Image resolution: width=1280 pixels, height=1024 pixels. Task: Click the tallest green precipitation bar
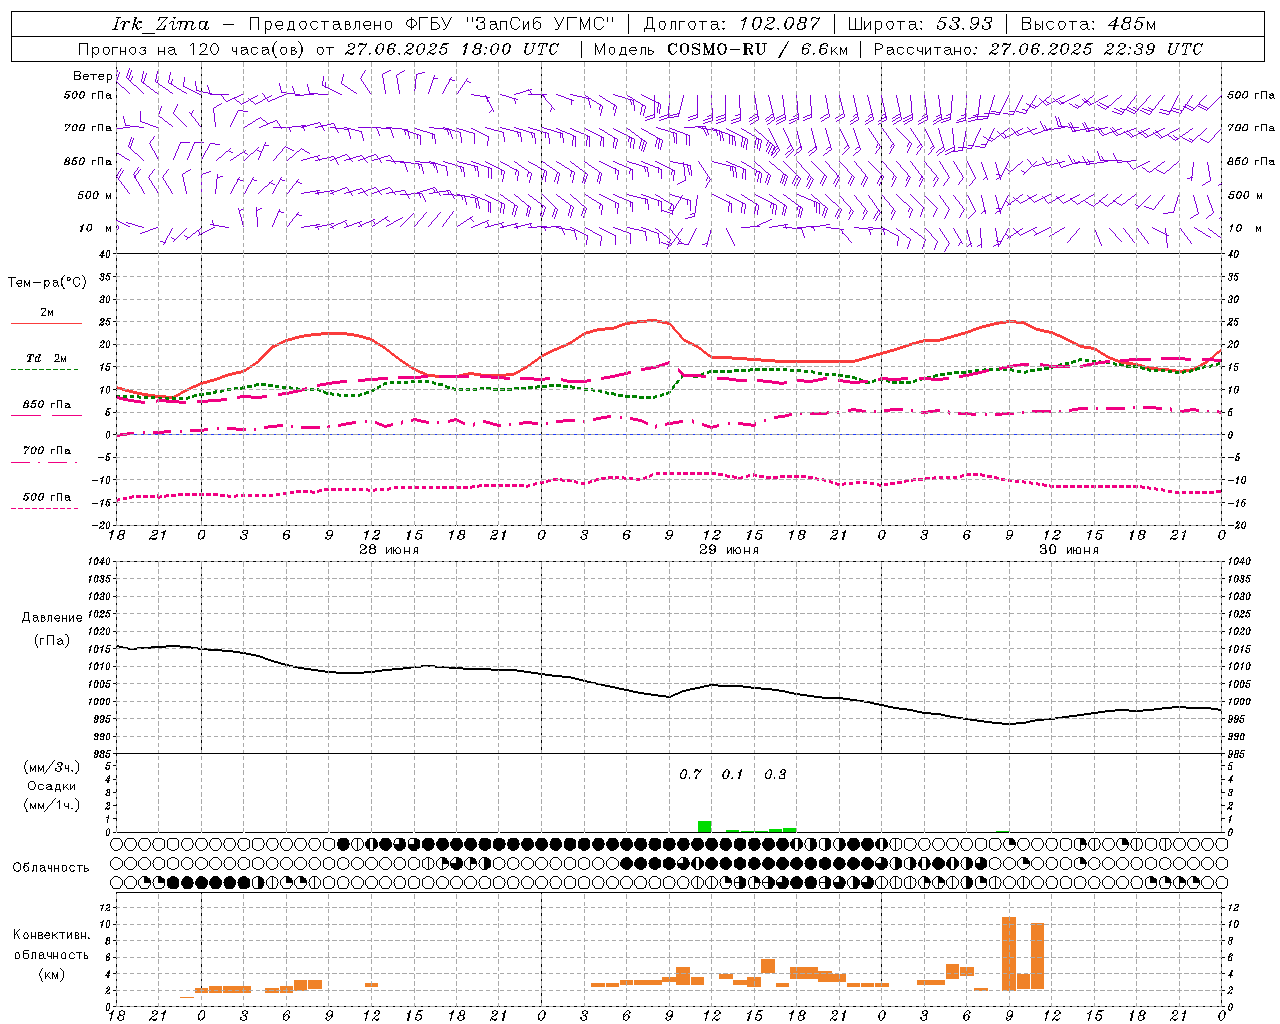pos(705,826)
